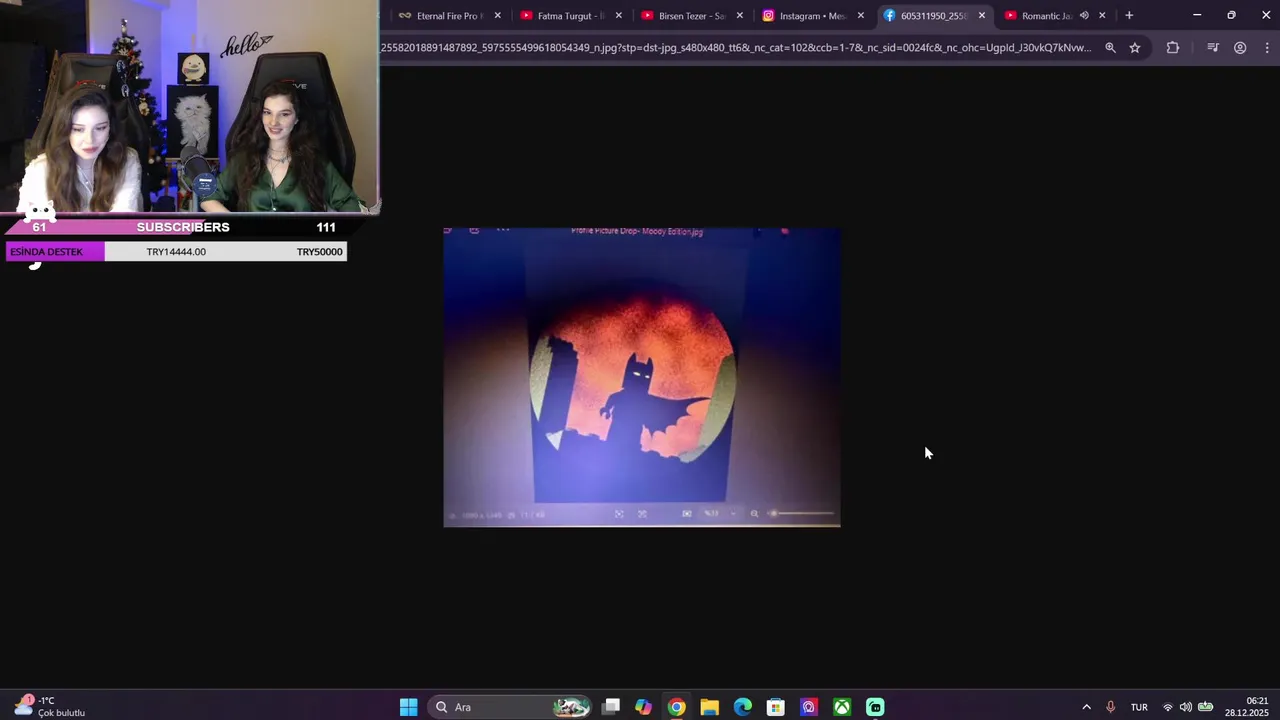Close the 605311950 image tab
The width and height of the screenshot is (1280, 720).
(x=982, y=15)
